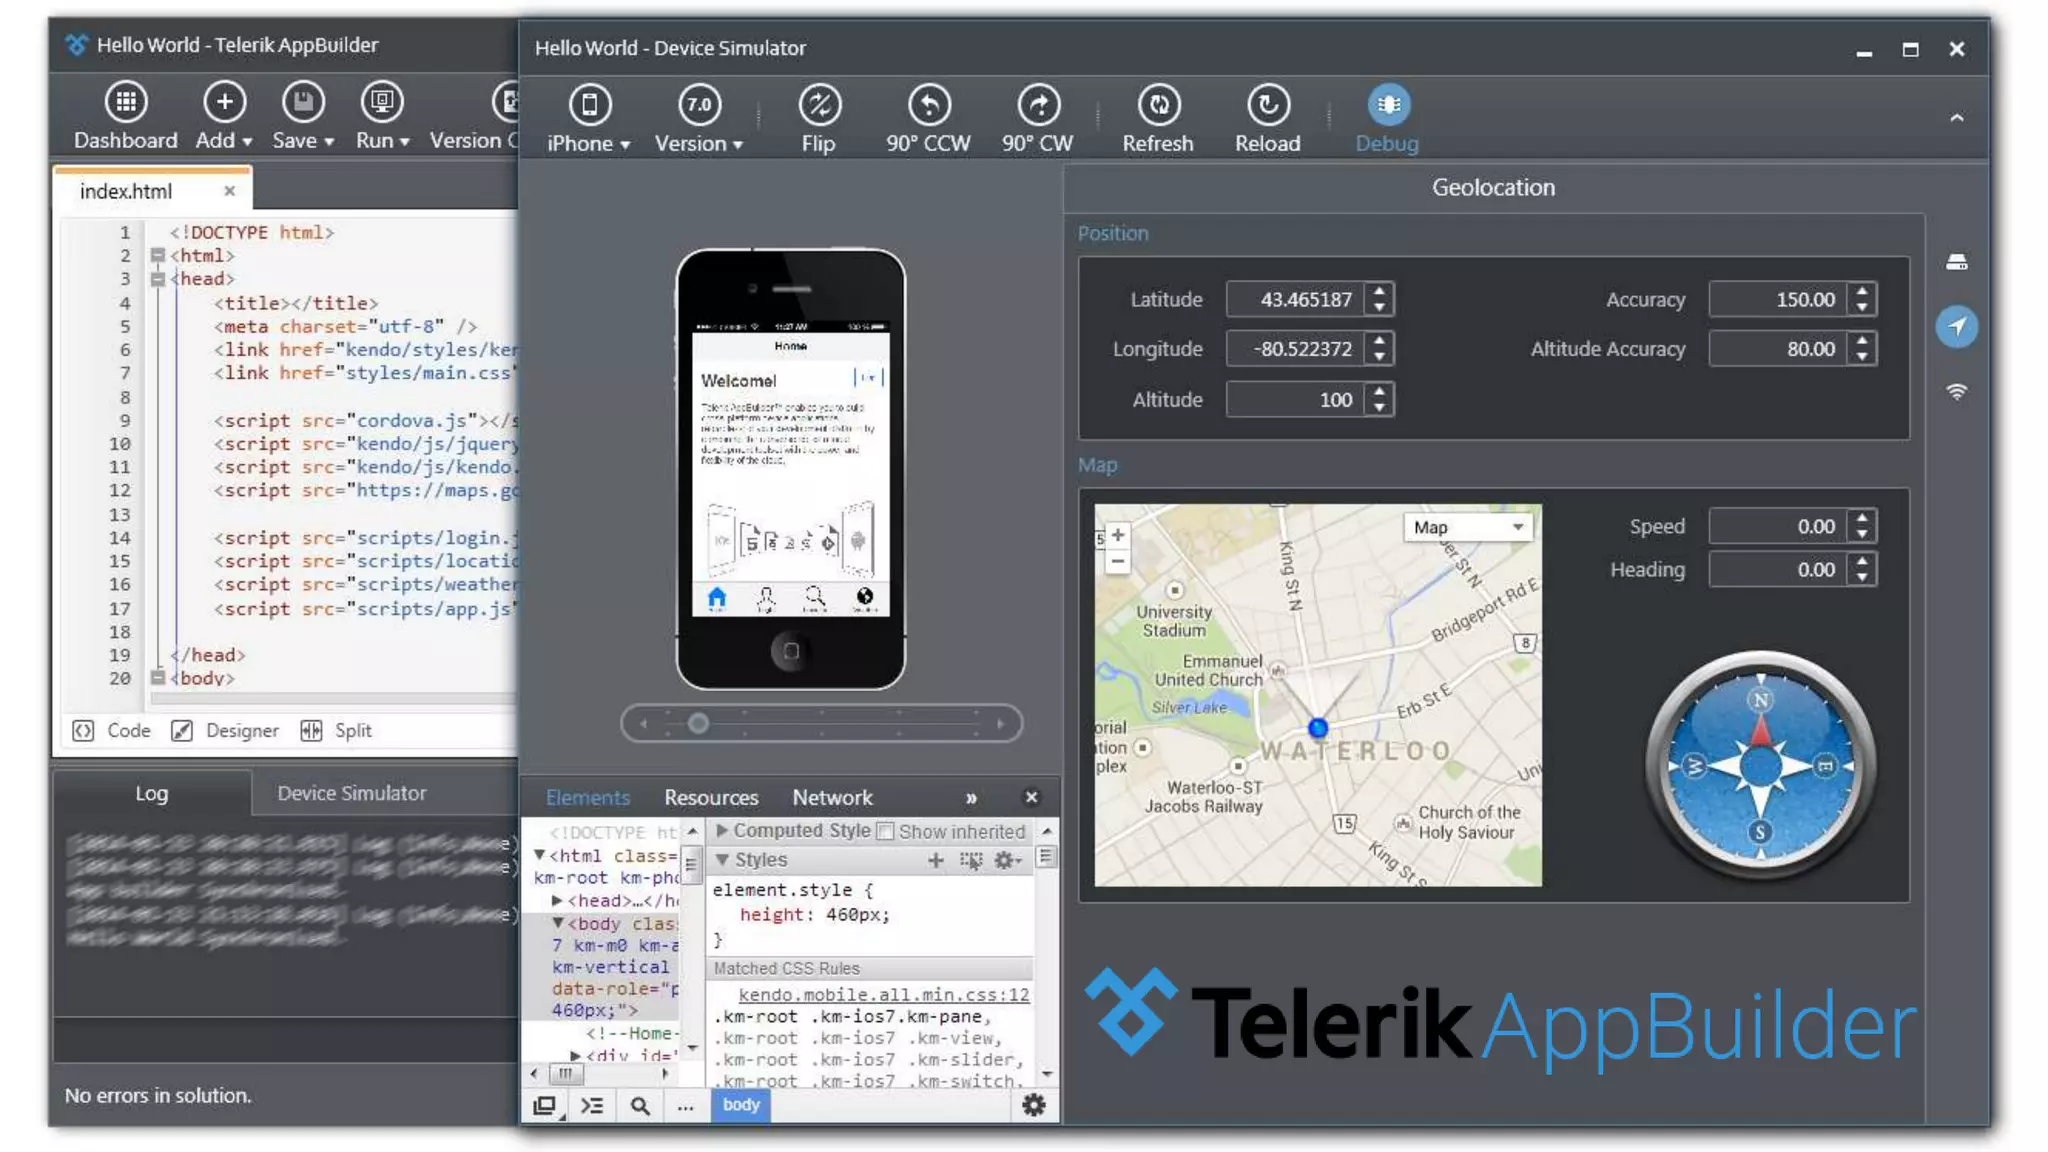2048x1152 pixels.
Task: Rotate device 90° CCW
Action: (928, 119)
